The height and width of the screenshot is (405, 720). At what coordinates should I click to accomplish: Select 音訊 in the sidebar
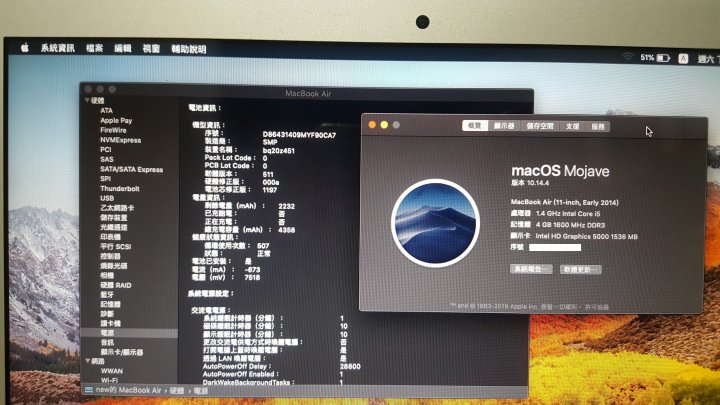pos(107,343)
